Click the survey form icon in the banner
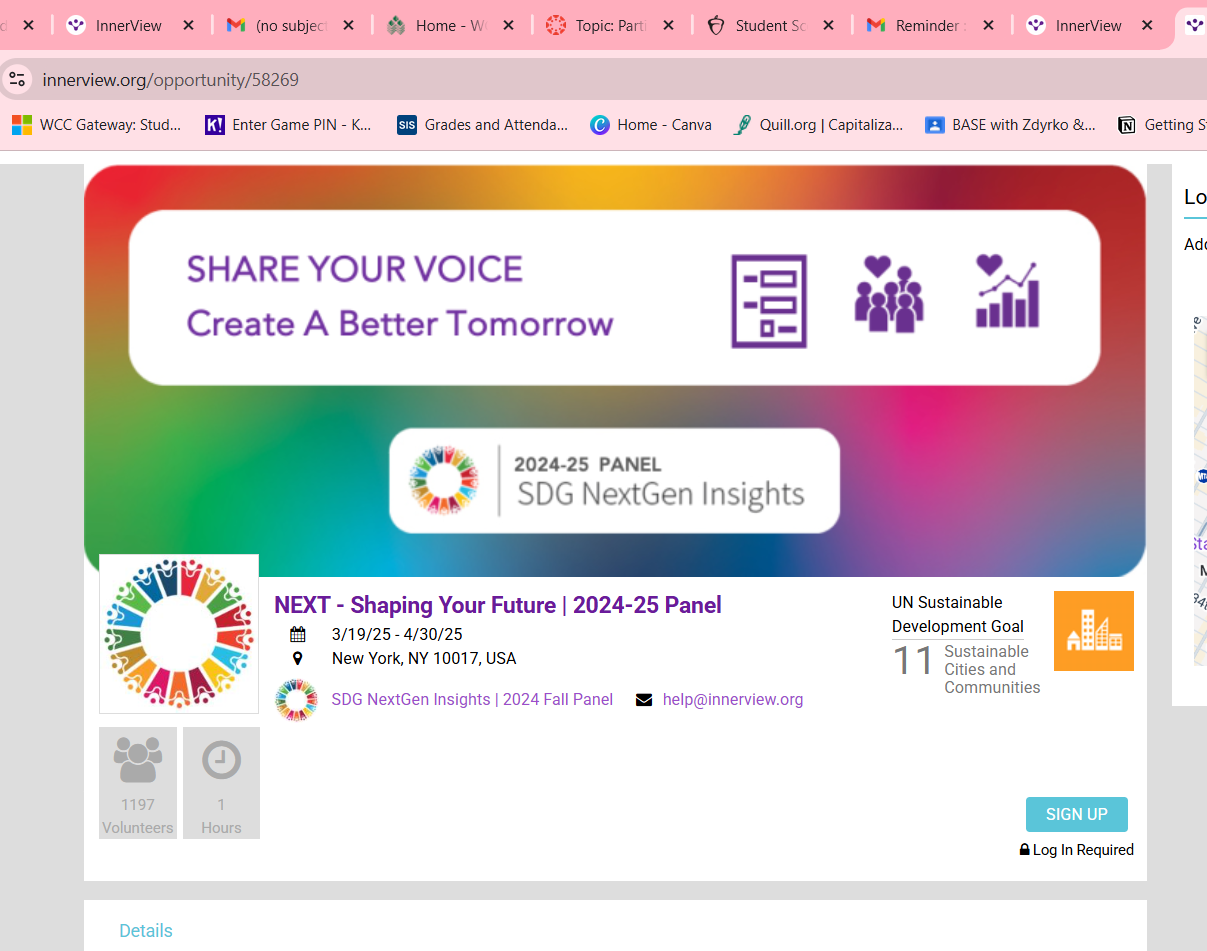 pyautogui.click(x=769, y=301)
